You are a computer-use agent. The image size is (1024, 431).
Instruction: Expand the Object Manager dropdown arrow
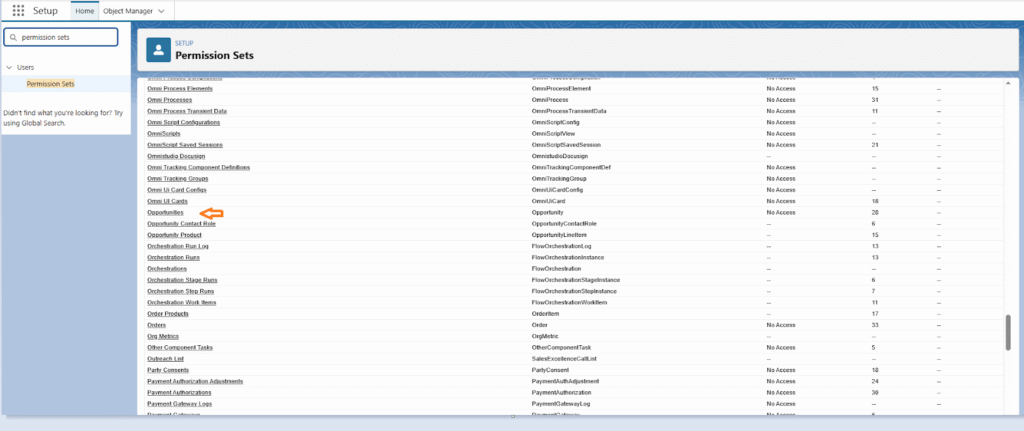pos(161,11)
